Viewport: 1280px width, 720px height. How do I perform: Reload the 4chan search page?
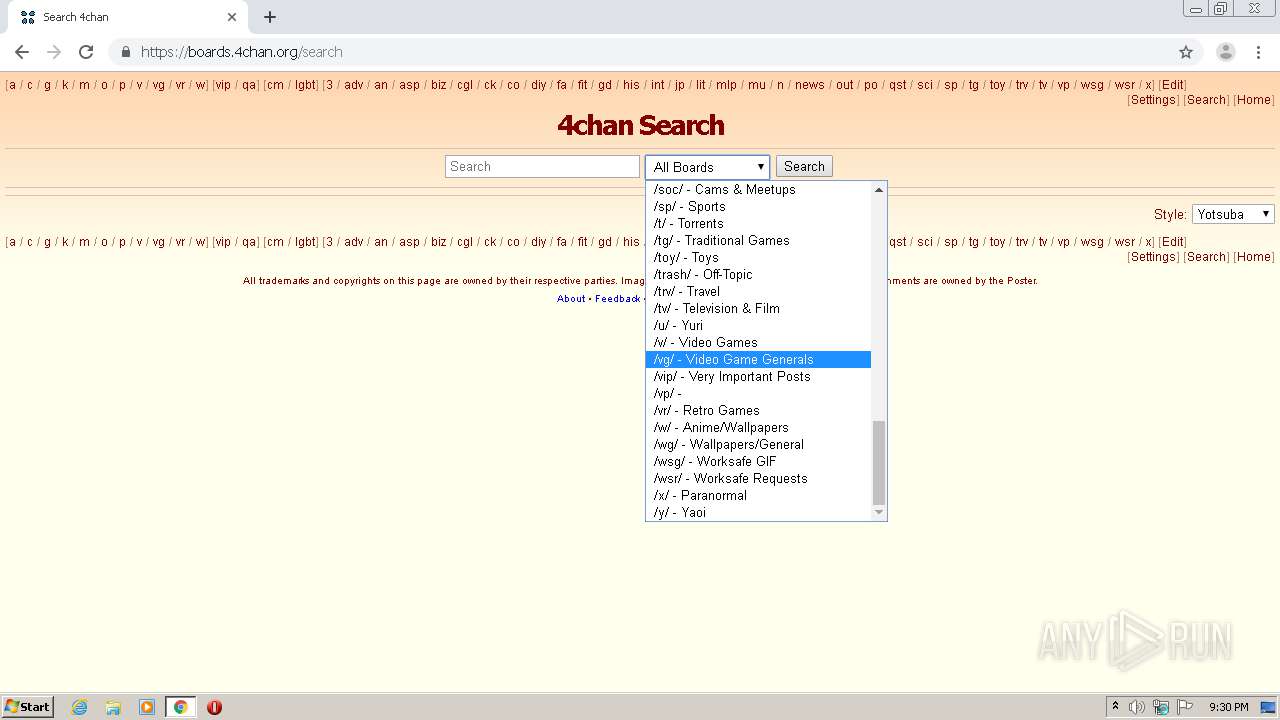(86, 52)
